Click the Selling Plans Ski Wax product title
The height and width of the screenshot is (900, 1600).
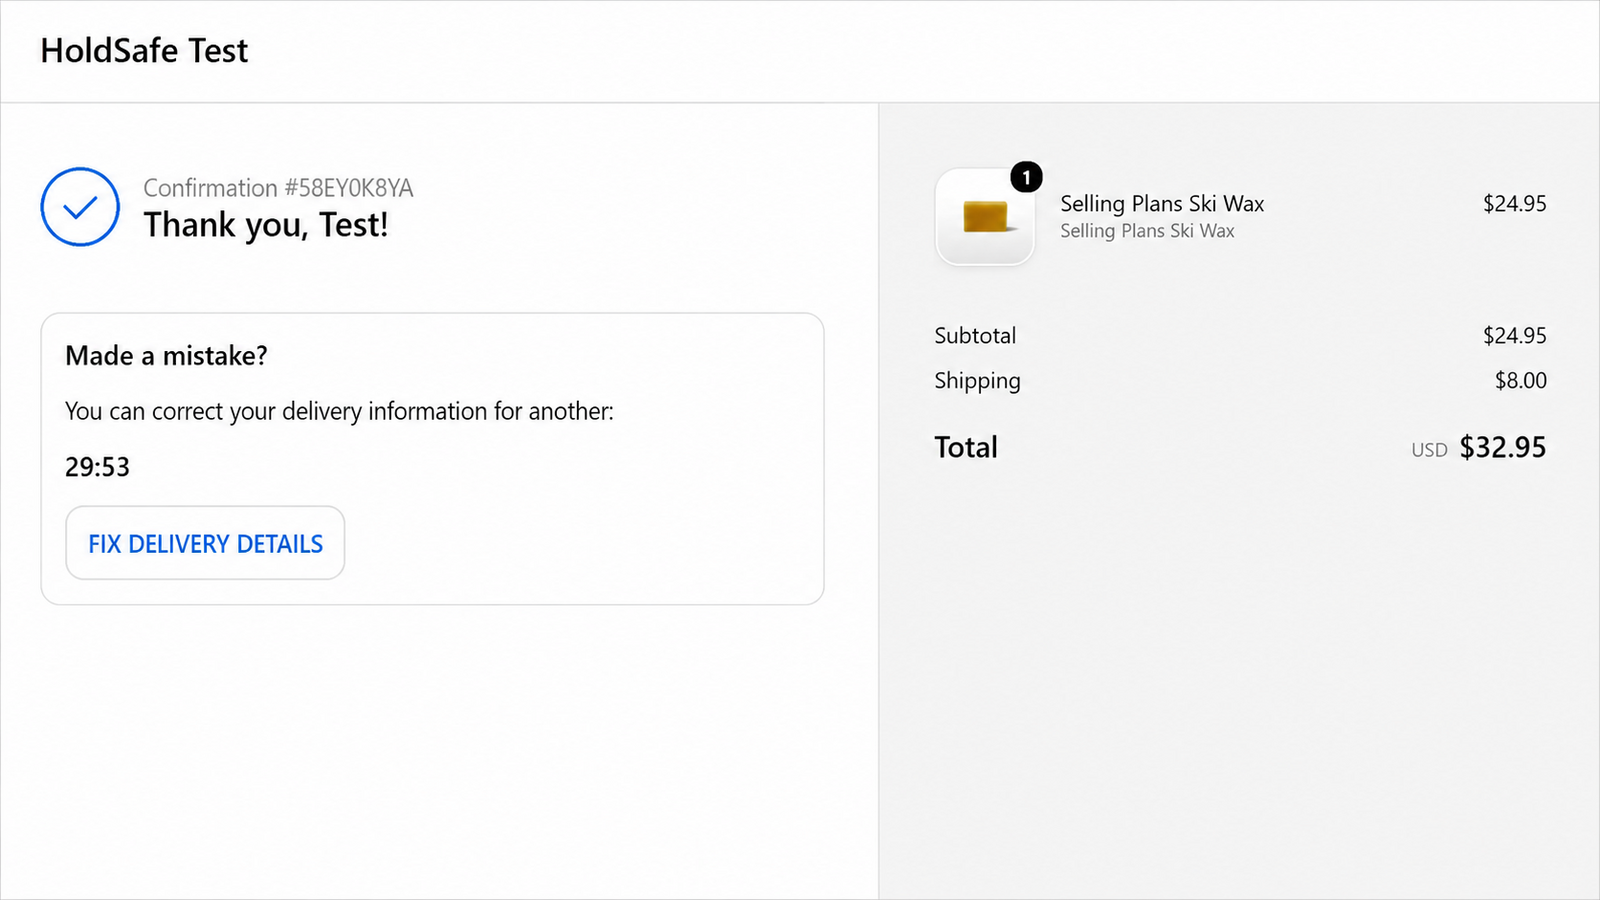tap(1162, 204)
